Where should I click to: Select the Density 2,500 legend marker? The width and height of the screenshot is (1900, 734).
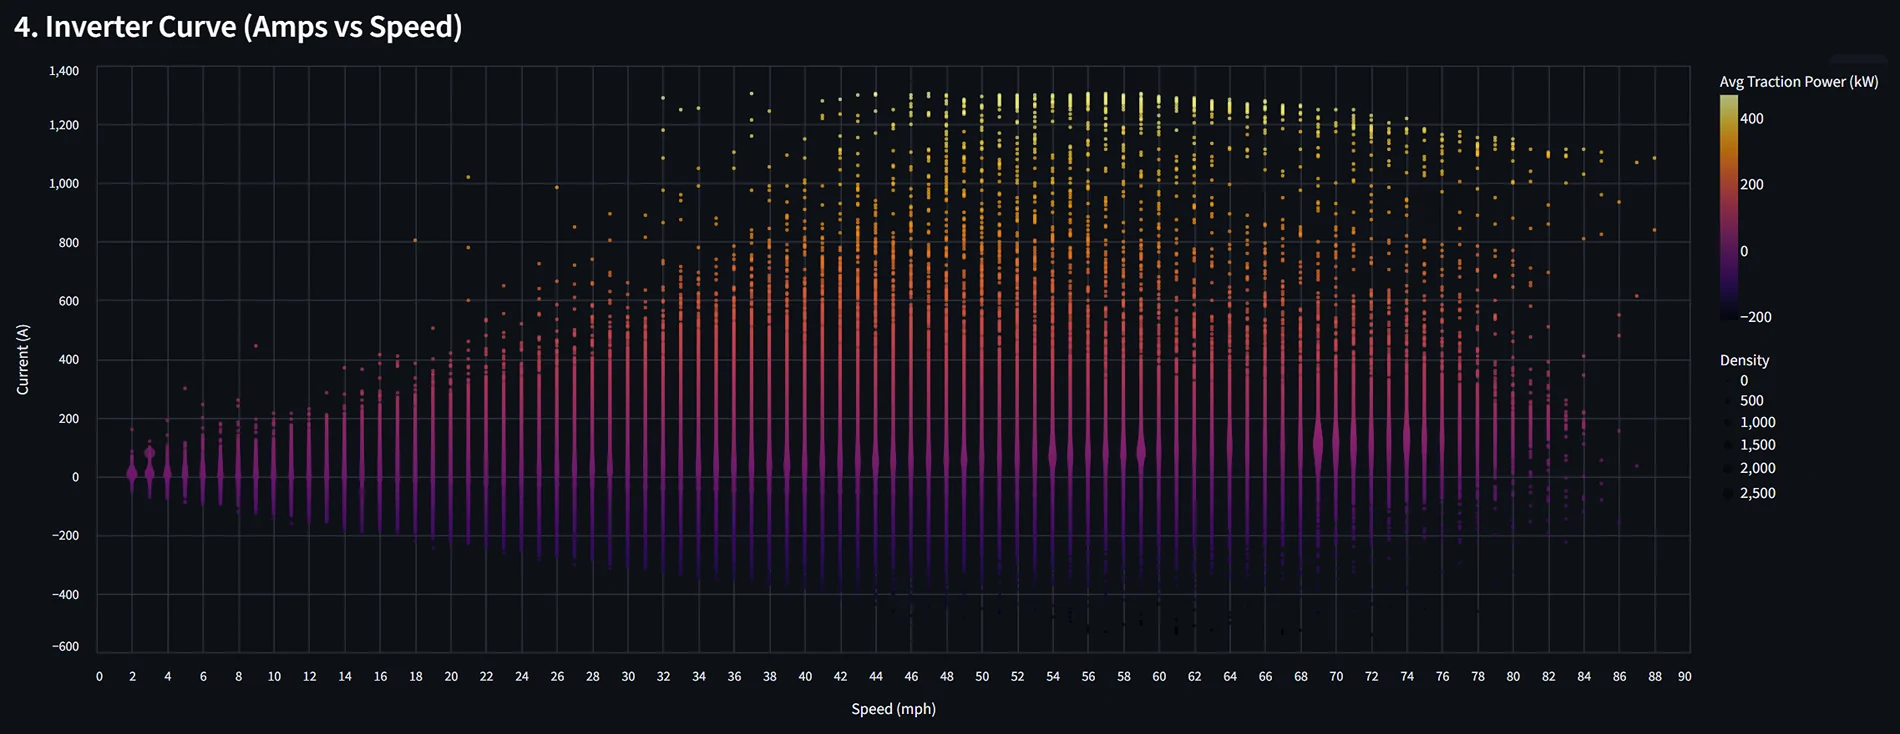pyautogui.click(x=1729, y=493)
